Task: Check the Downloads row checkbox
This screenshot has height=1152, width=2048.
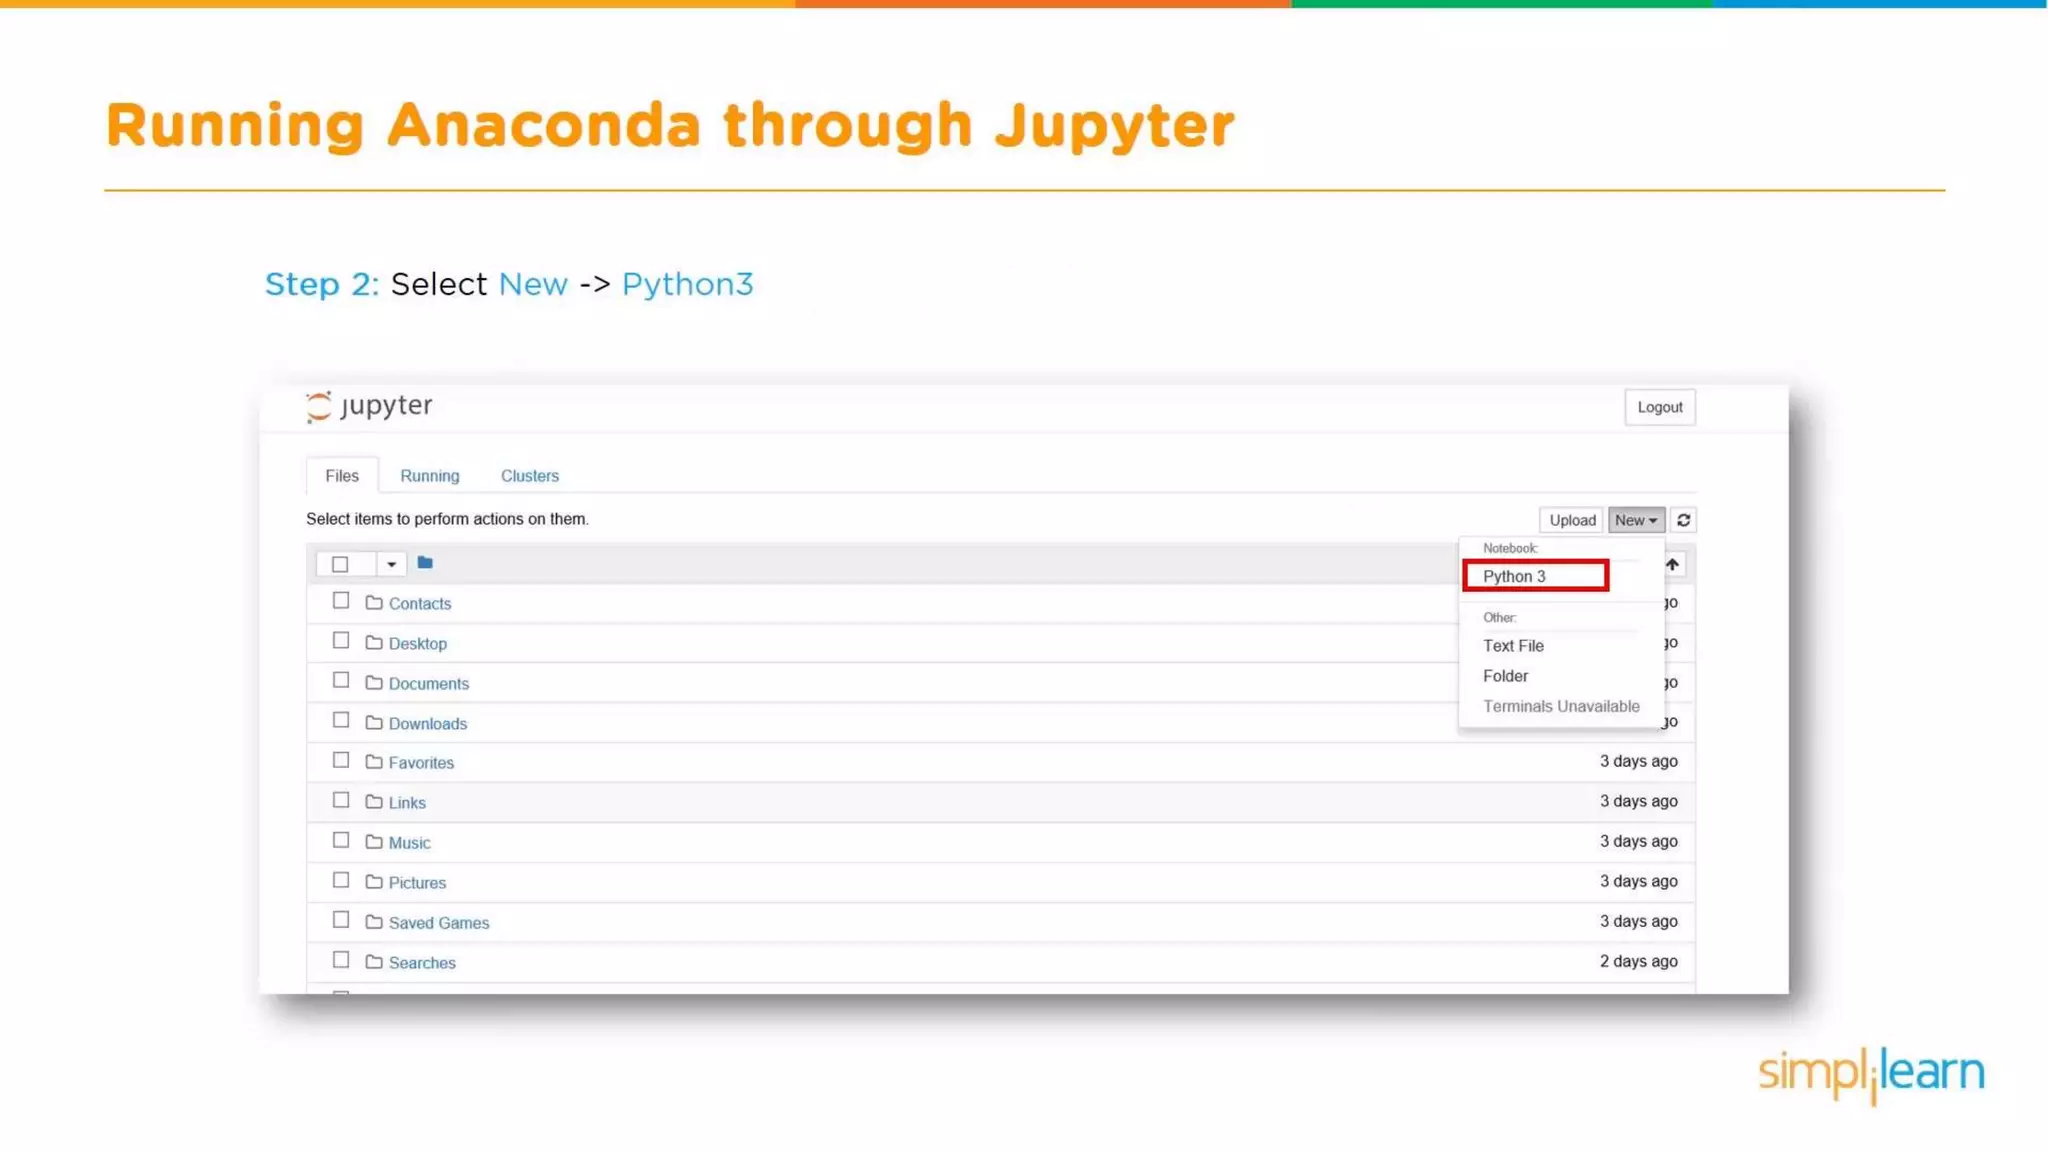Action: click(x=341, y=721)
